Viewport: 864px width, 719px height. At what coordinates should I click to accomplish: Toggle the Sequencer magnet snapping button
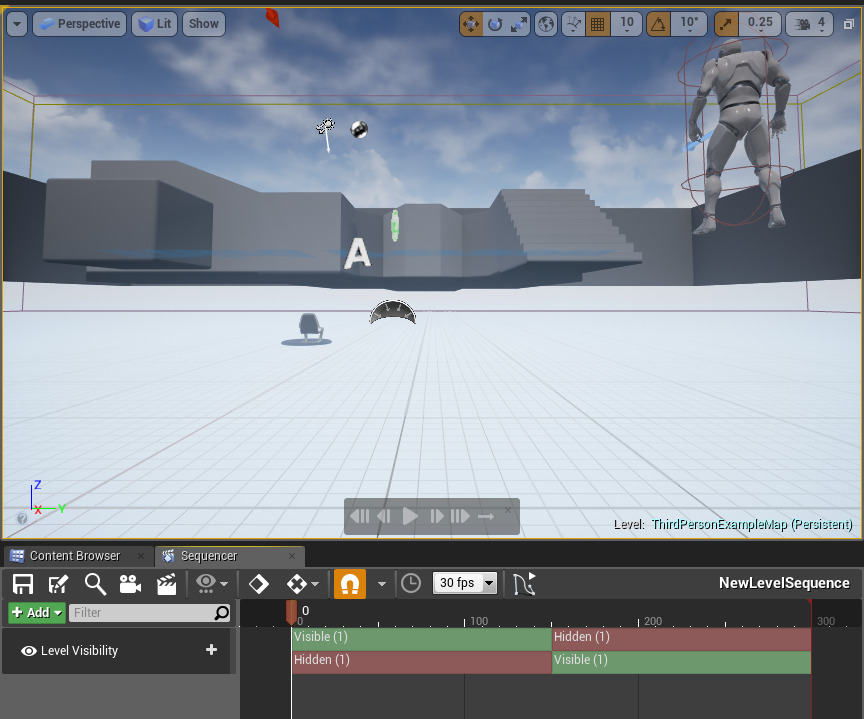point(349,584)
